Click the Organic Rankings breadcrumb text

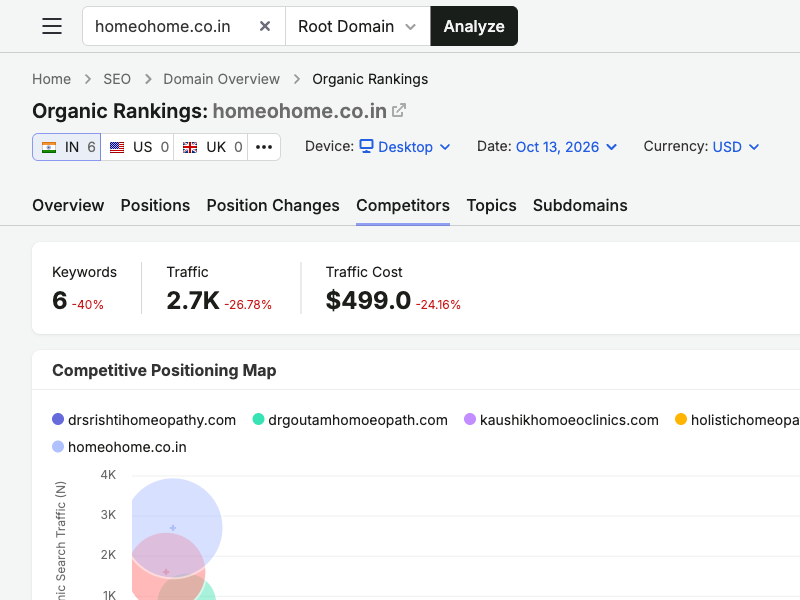[370, 79]
